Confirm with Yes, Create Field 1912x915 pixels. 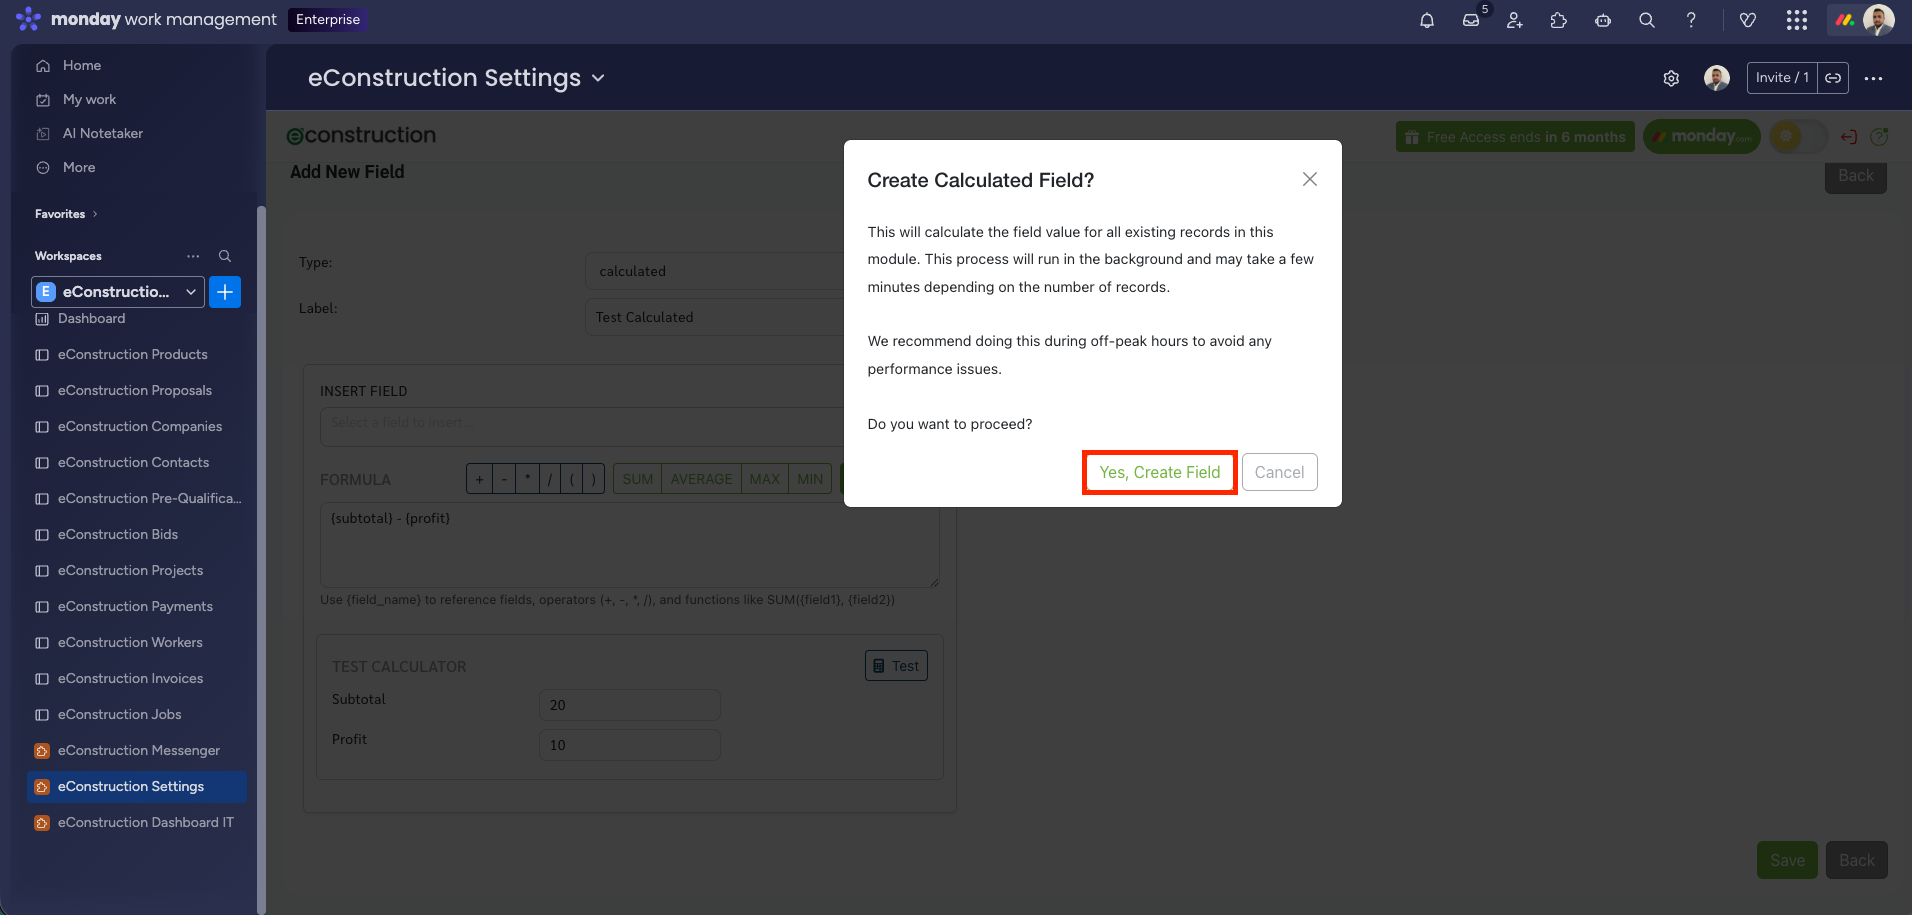pos(1159,472)
